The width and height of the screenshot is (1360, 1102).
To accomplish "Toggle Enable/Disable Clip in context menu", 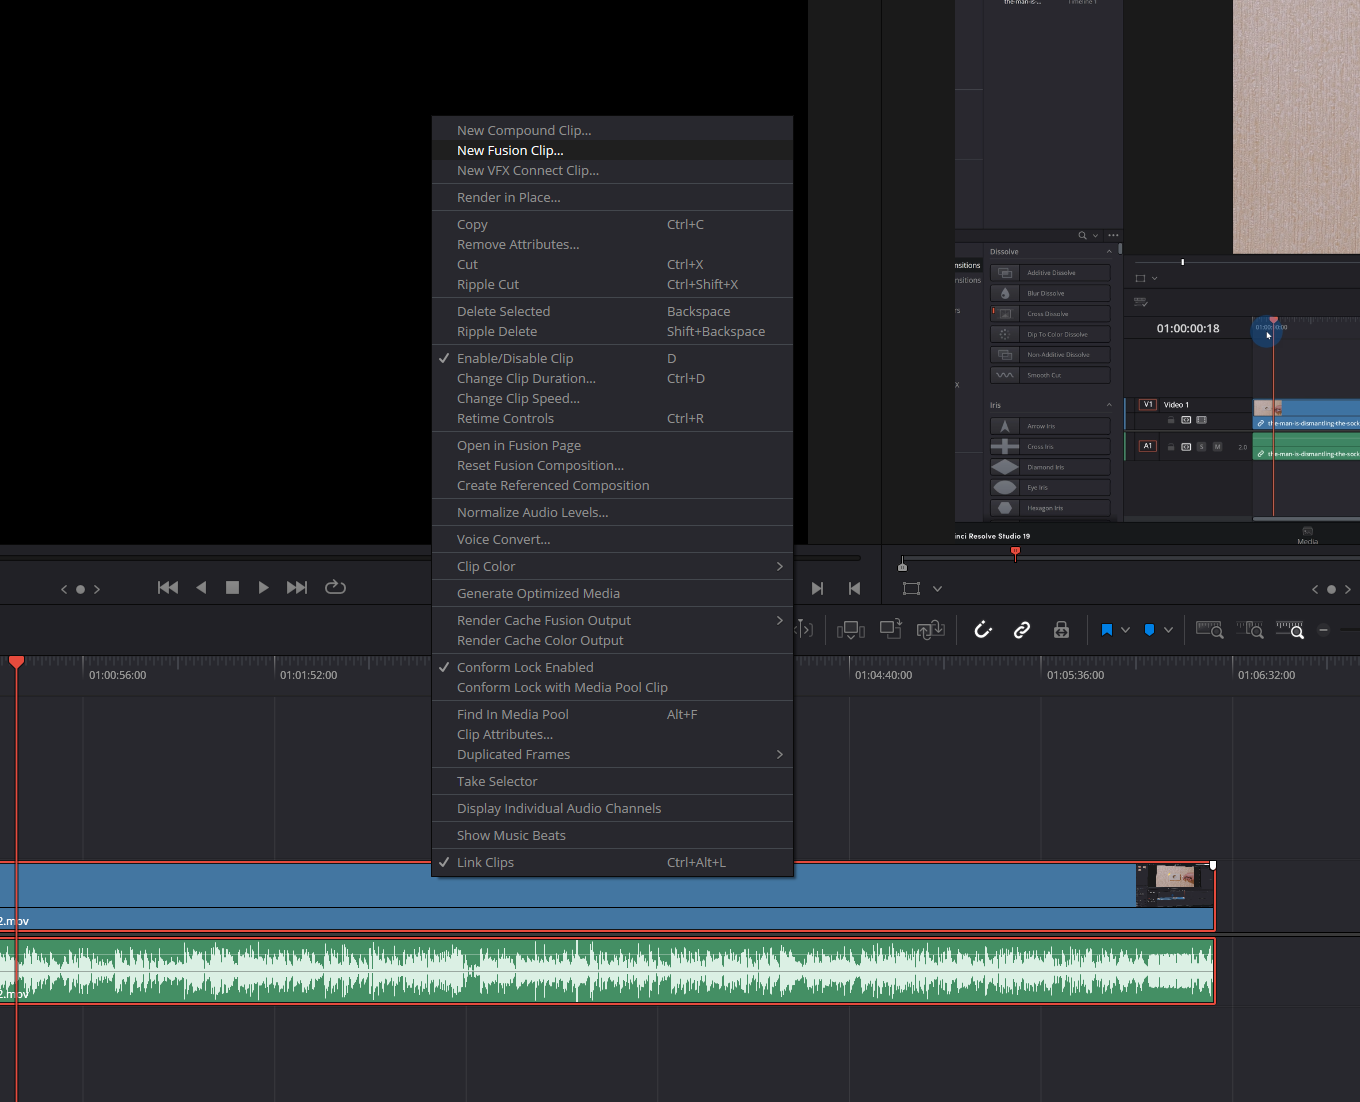I will [x=515, y=358].
